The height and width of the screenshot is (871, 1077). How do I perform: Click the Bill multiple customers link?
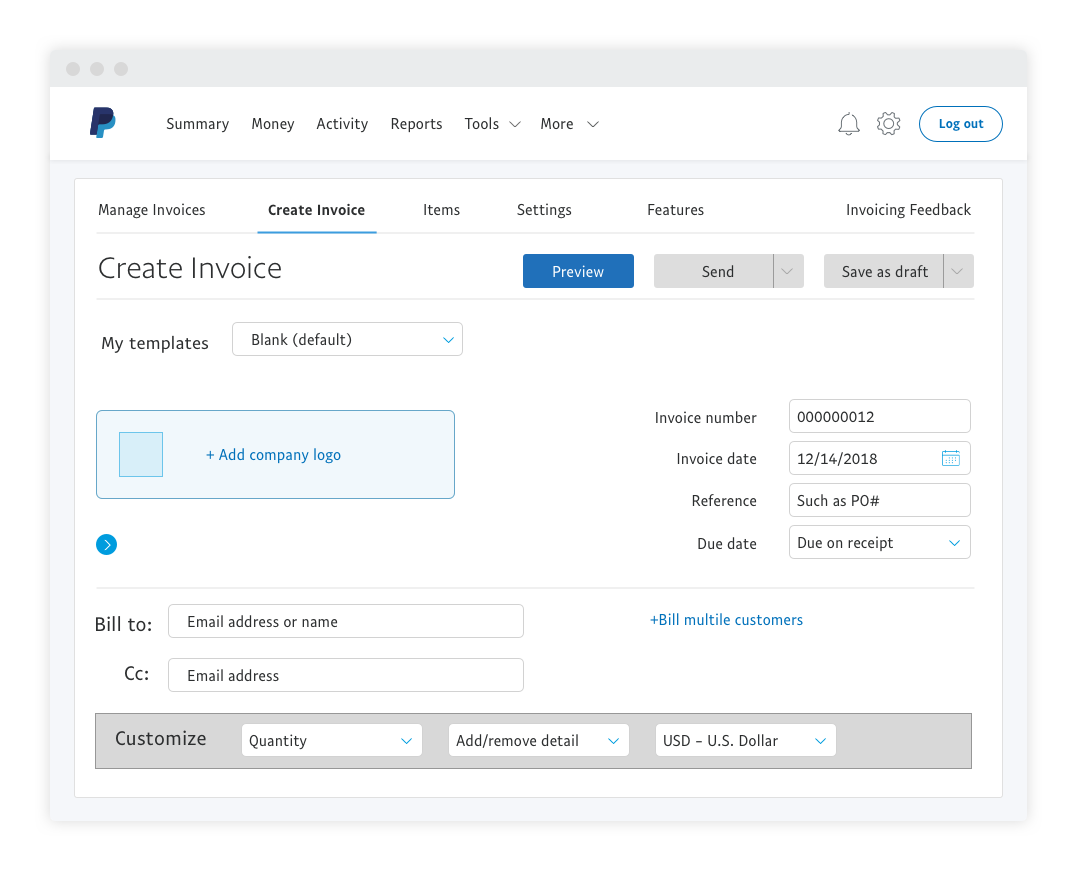click(x=726, y=620)
